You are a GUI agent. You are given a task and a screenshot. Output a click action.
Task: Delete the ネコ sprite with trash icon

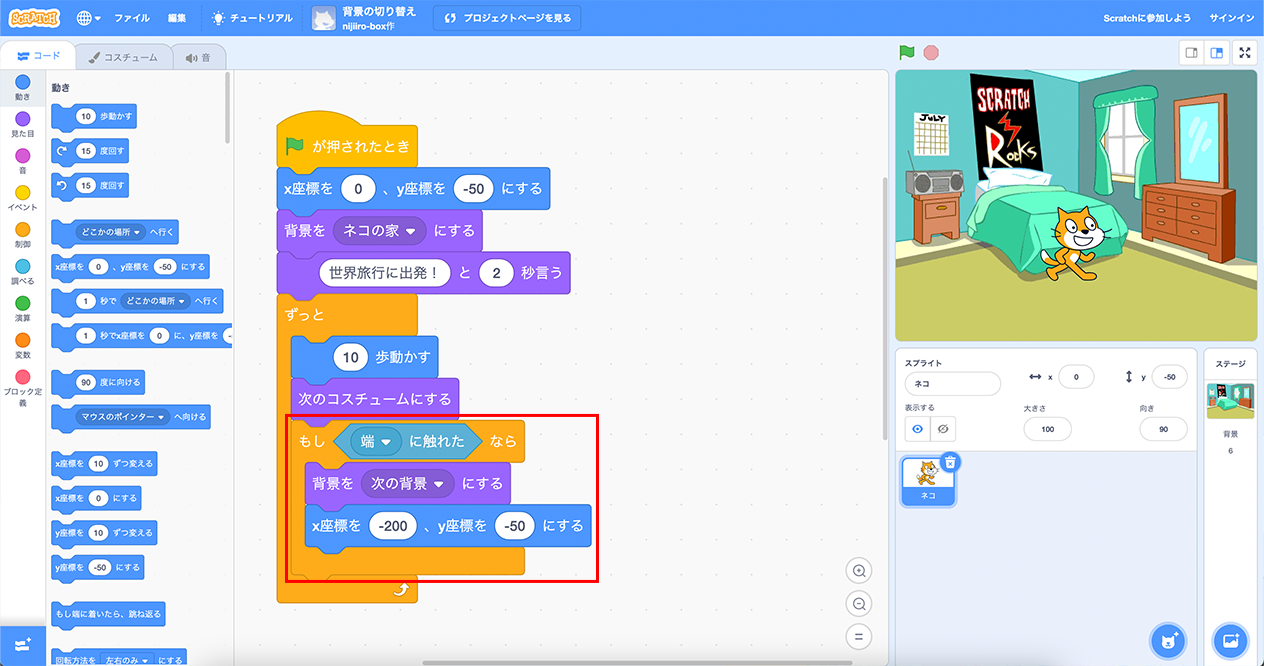coord(950,461)
